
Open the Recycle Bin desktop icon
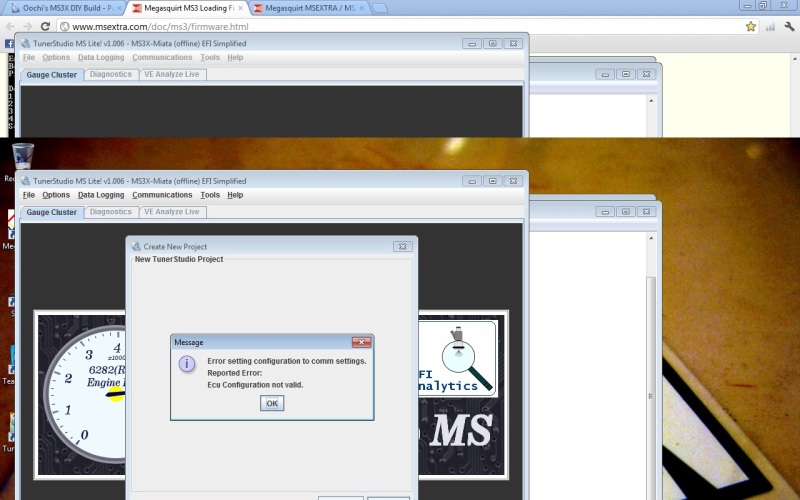pyautogui.click(x=22, y=157)
